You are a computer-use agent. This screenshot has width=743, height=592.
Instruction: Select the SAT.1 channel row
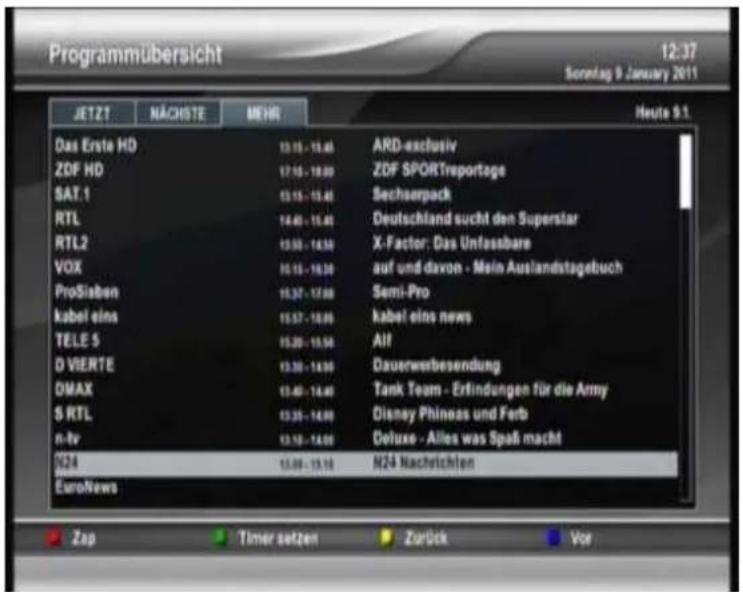click(x=365, y=194)
